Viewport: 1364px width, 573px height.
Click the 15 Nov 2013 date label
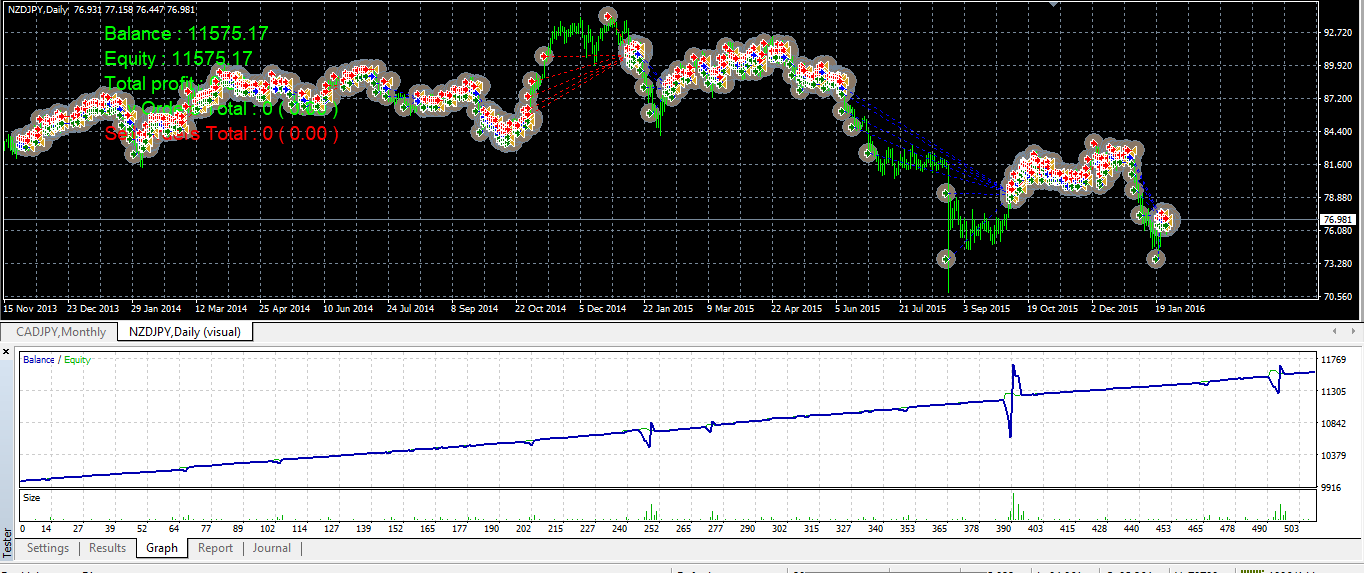click(31, 309)
